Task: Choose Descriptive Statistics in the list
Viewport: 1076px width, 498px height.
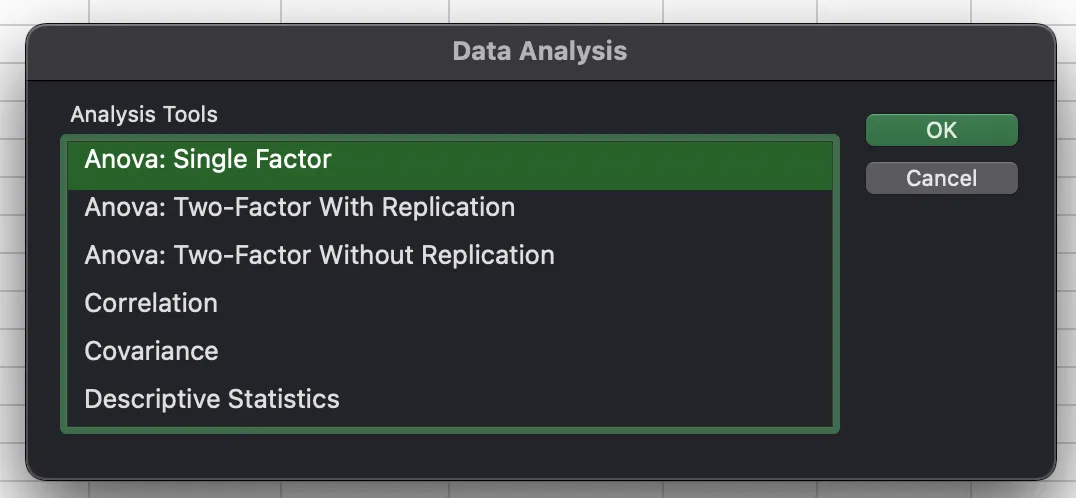Action: [x=212, y=399]
